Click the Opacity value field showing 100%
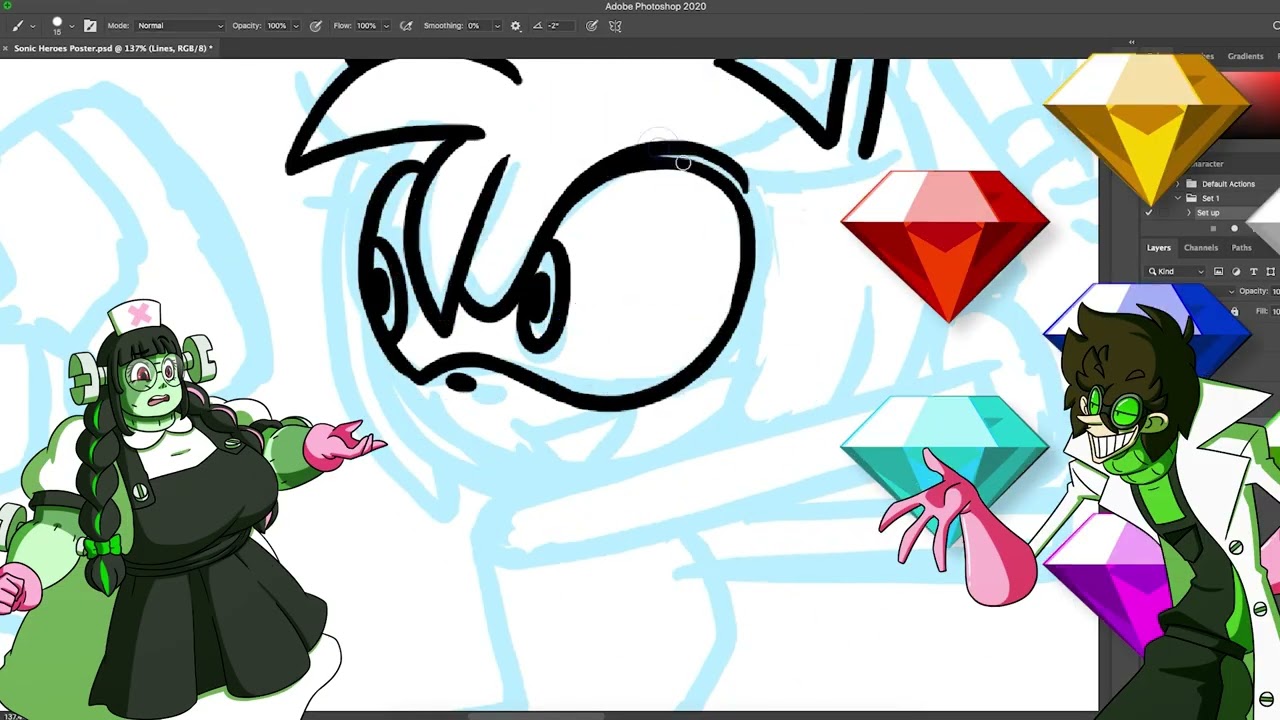Viewport: 1280px width, 720px height. (277, 26)
